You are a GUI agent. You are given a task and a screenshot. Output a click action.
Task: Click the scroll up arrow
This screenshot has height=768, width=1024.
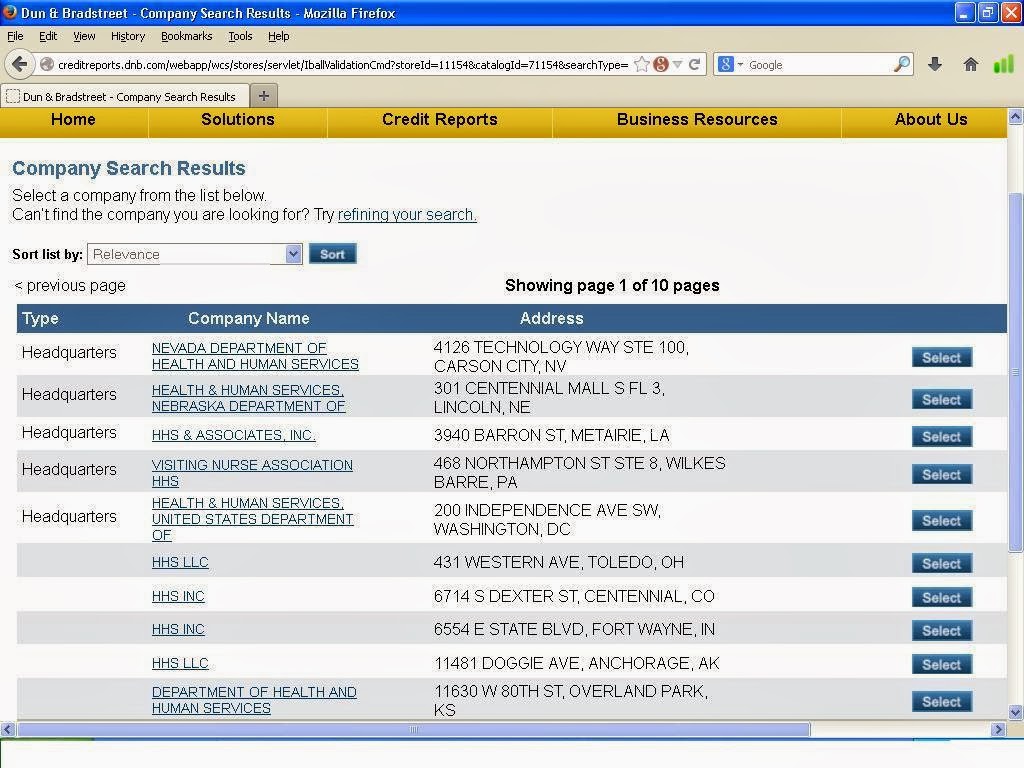(x=1016, y=117)
